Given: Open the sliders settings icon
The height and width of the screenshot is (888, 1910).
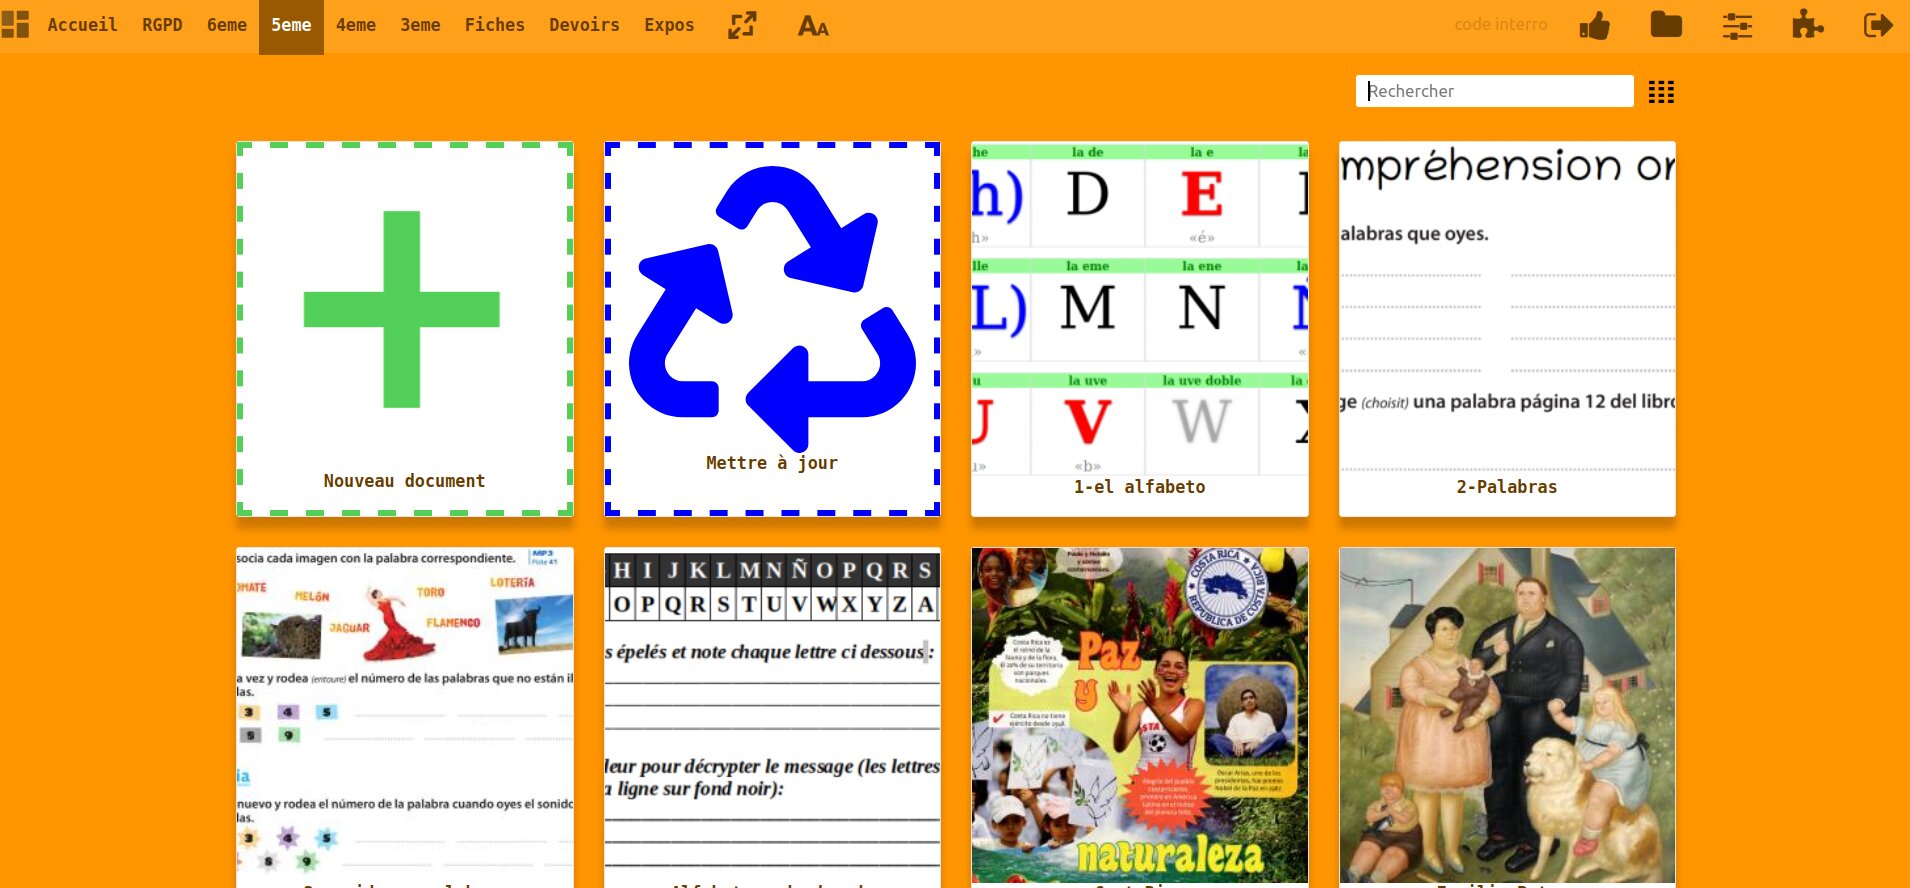Looking at the screenshot, I should coord(1738,25).
